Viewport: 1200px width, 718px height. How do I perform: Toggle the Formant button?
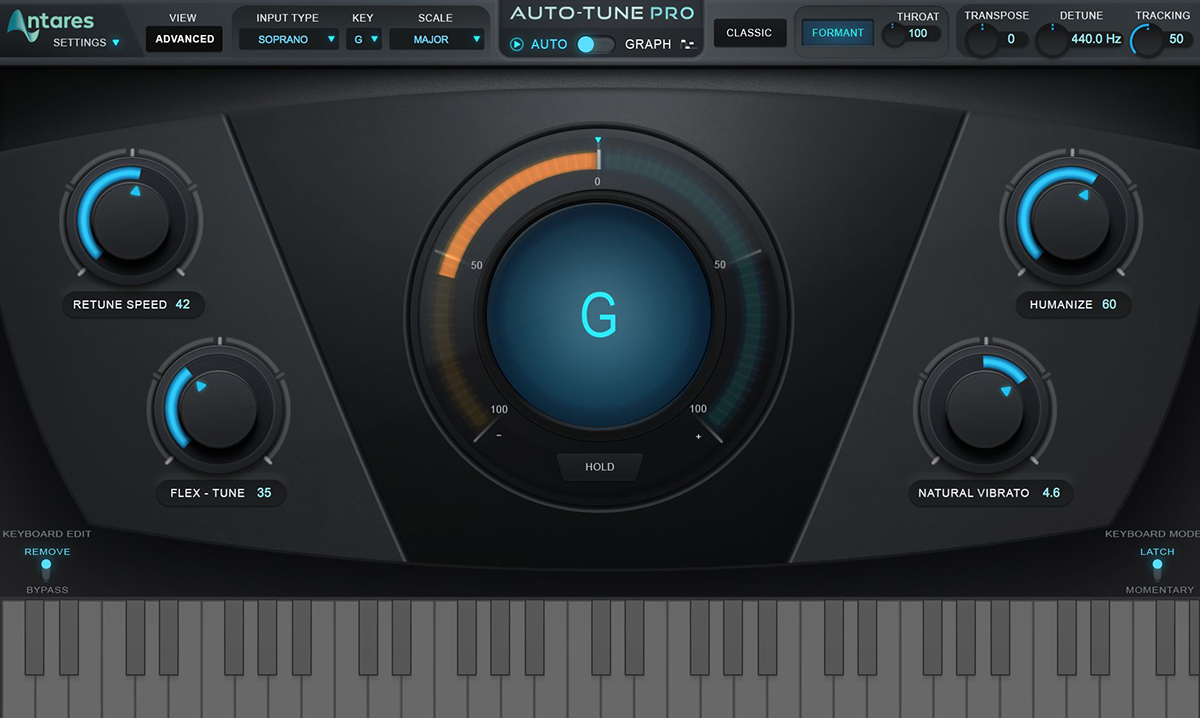838,33
